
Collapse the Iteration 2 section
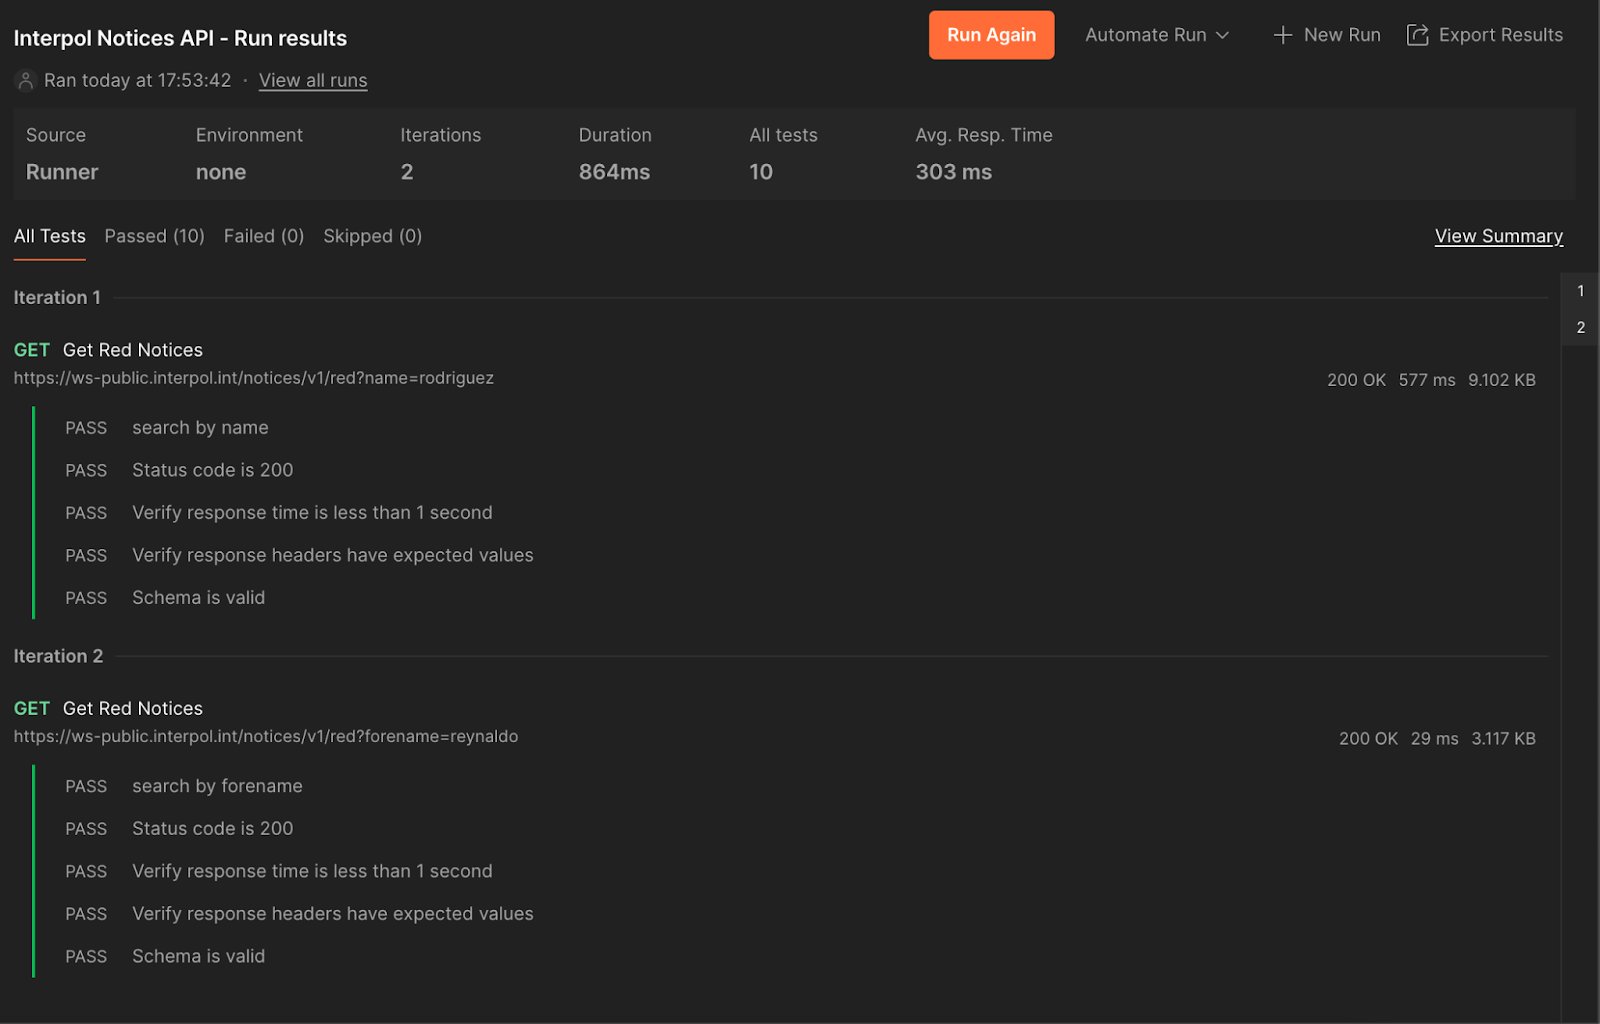tap(58, 656)
